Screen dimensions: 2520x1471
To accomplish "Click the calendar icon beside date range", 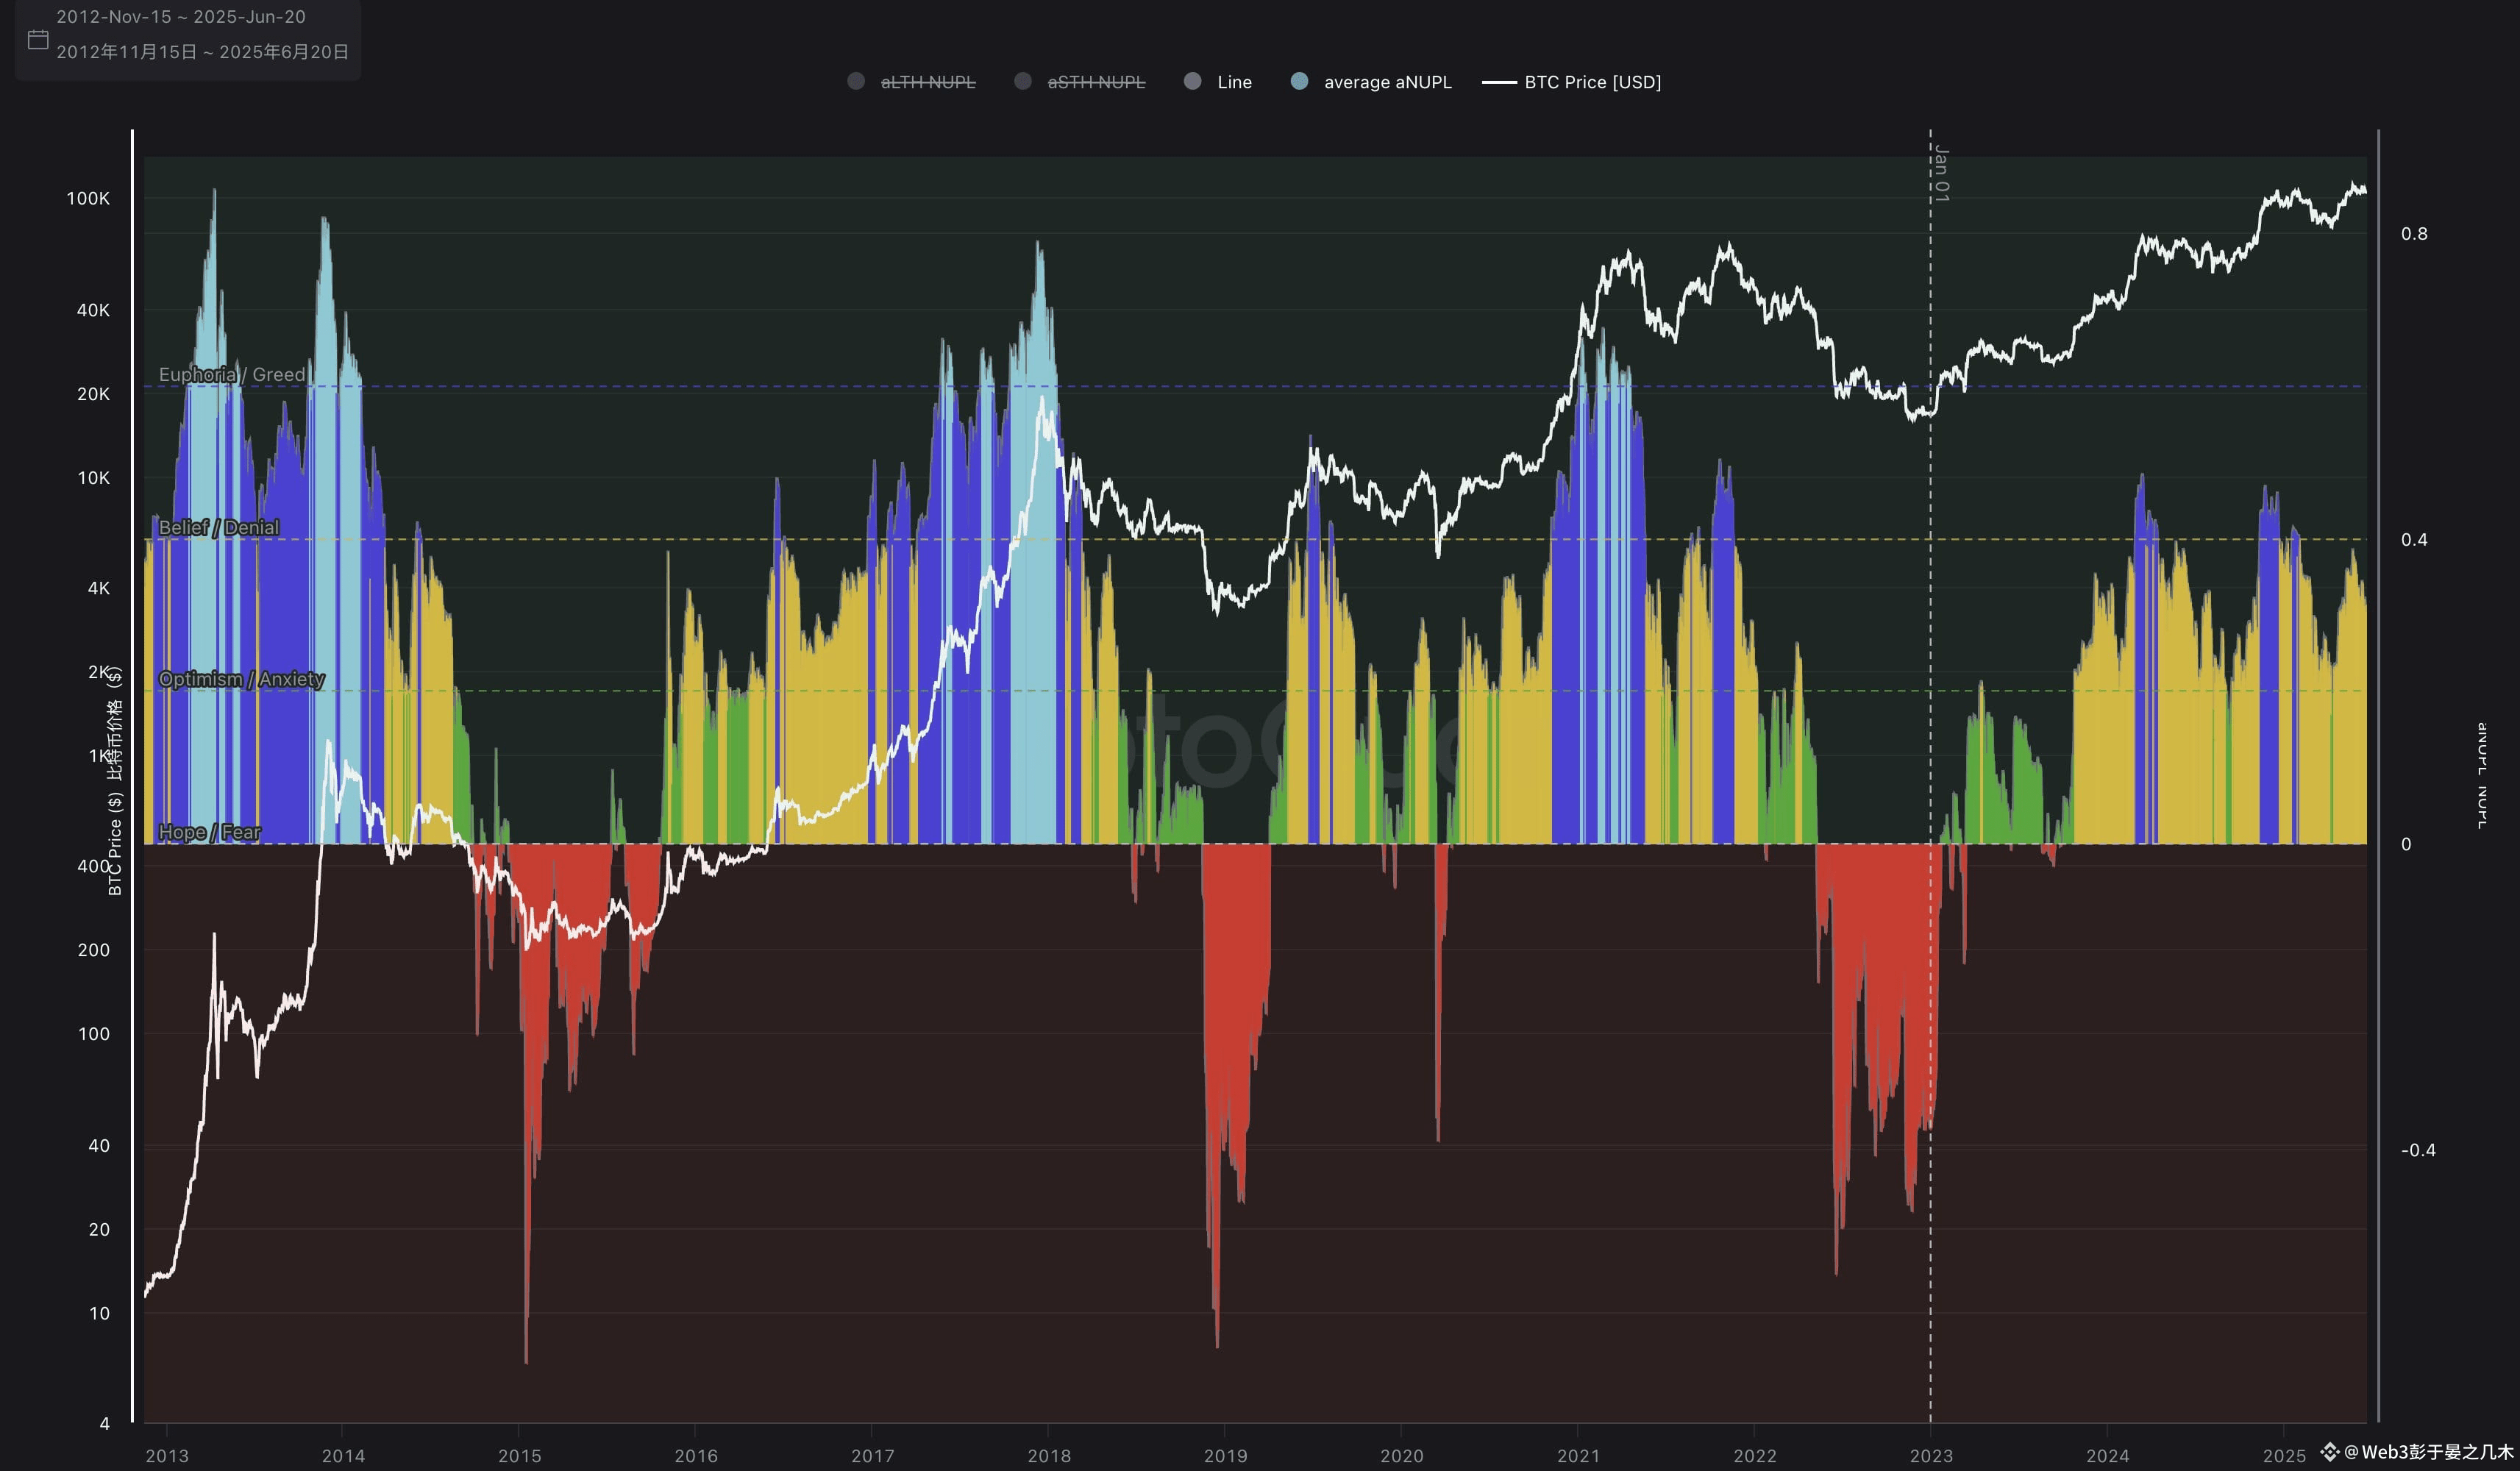I will click(x=38, y=39).
